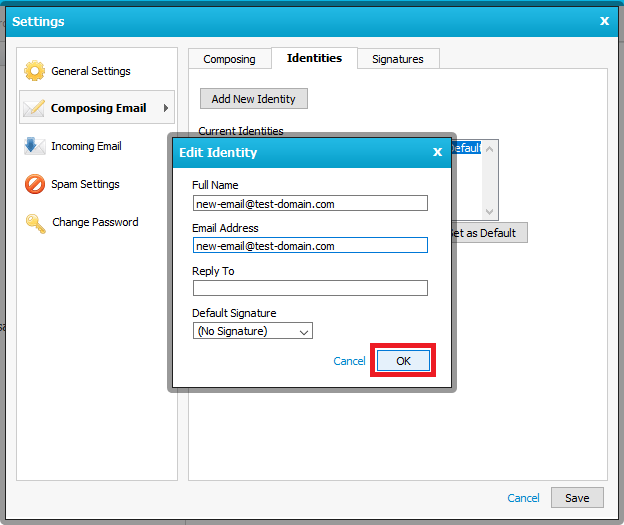Click the Incoming Email download icon

34,146
